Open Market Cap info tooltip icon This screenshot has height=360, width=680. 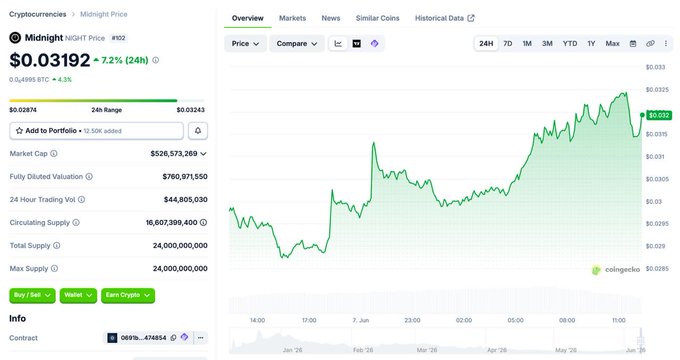point(54,154)
